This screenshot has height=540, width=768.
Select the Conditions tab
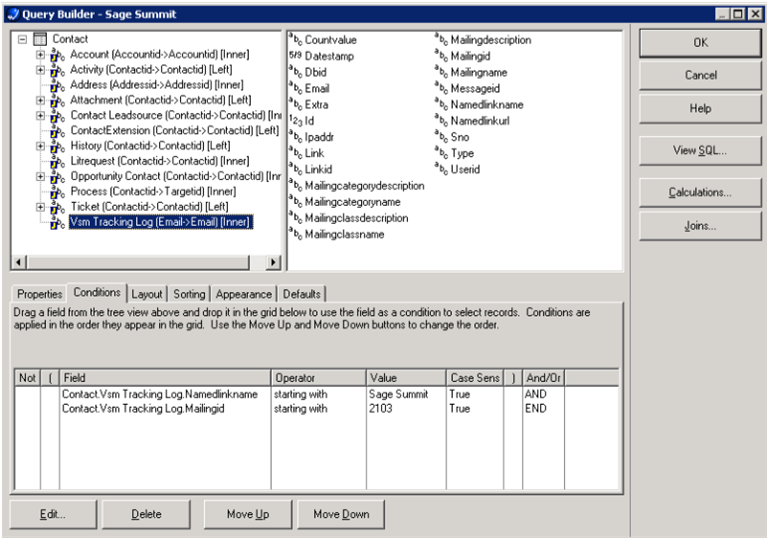point(97,293)
